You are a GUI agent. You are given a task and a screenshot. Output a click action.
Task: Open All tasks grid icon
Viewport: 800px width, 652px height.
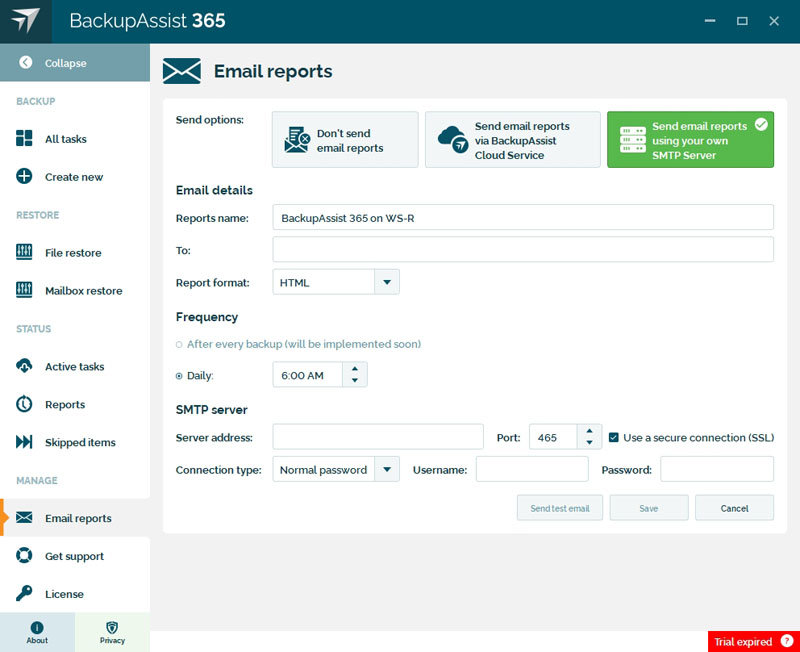point(24,138)
